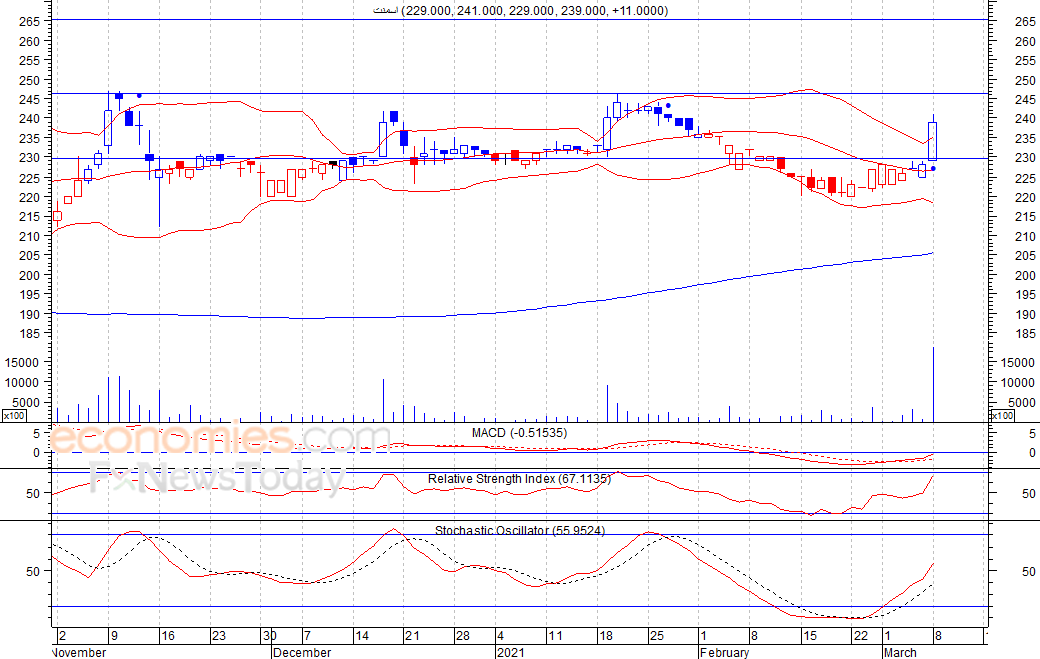Click date label 30 on the time axis
Screen dimensions: 1040x659
click(x=269, y=636)
